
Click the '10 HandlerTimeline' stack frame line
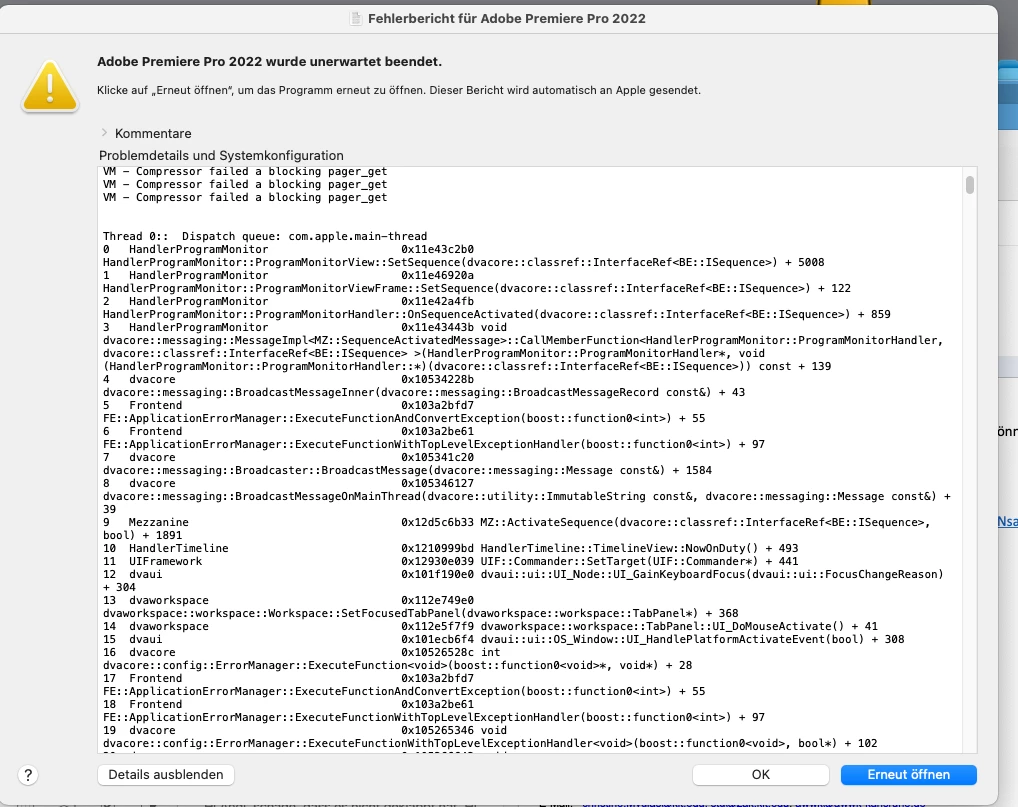click(451, 548)
